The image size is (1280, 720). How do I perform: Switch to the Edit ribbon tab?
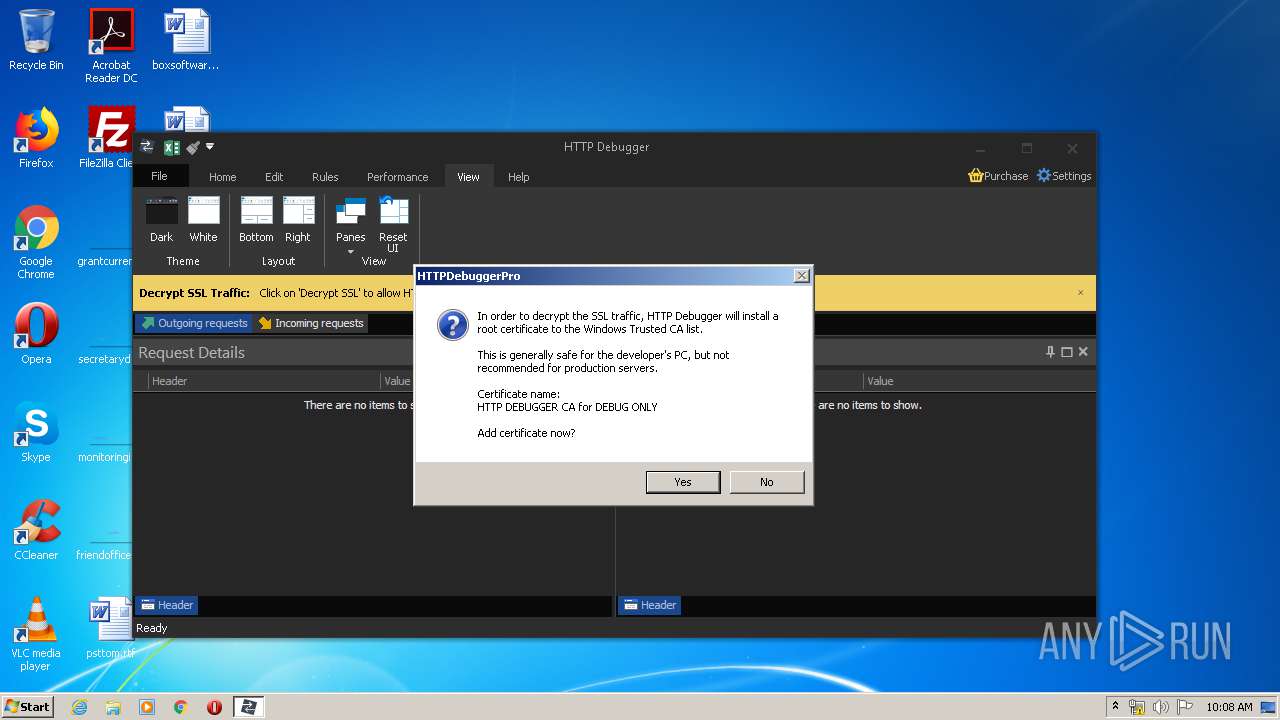(274, 177)
